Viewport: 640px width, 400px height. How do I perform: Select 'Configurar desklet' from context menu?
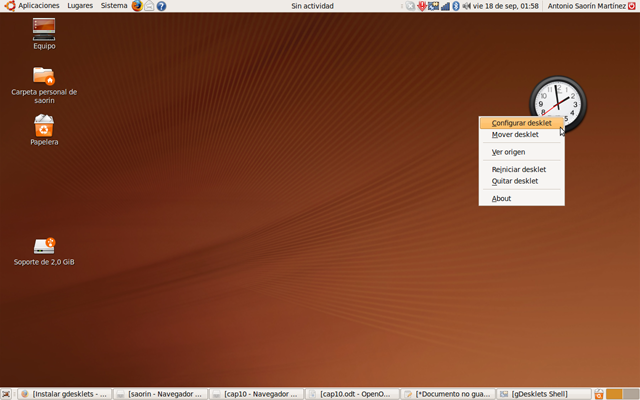tap(521, 123)
